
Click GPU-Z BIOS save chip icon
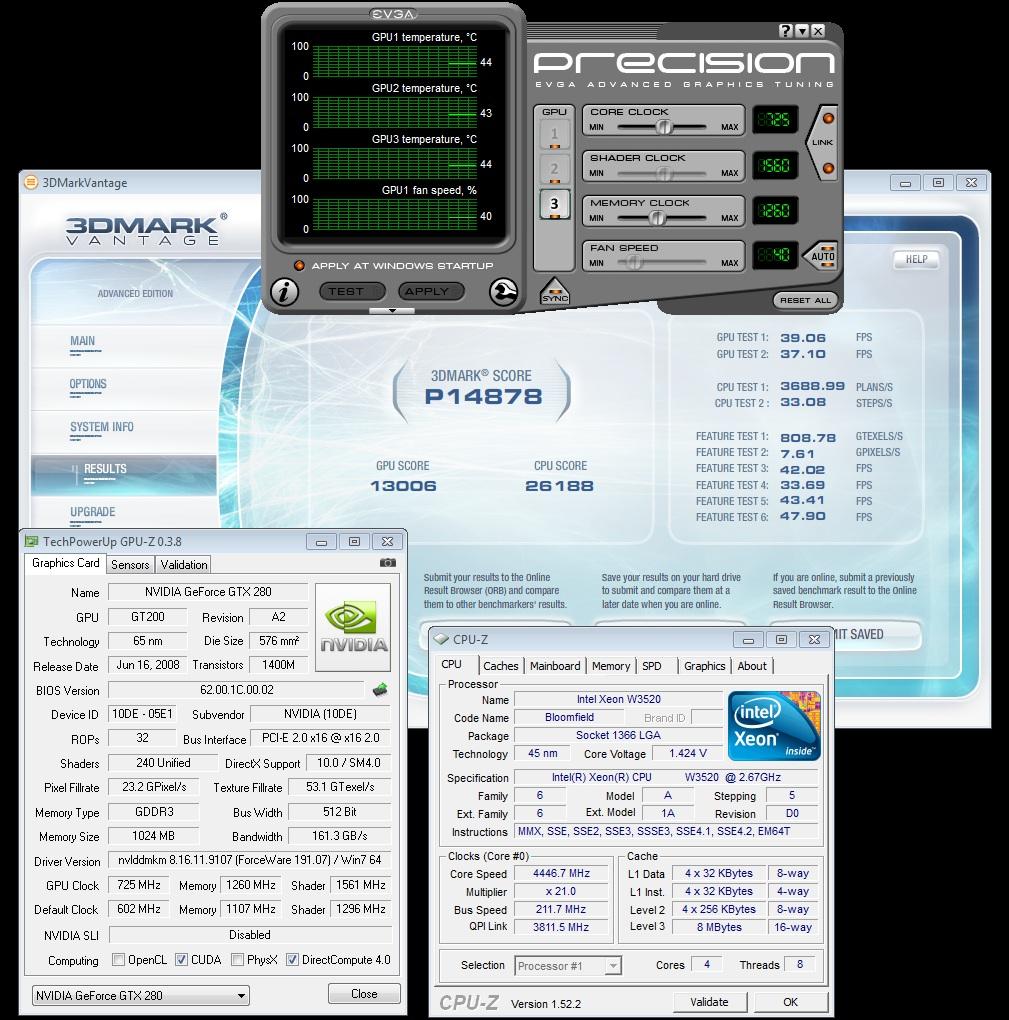coord(380,690)
